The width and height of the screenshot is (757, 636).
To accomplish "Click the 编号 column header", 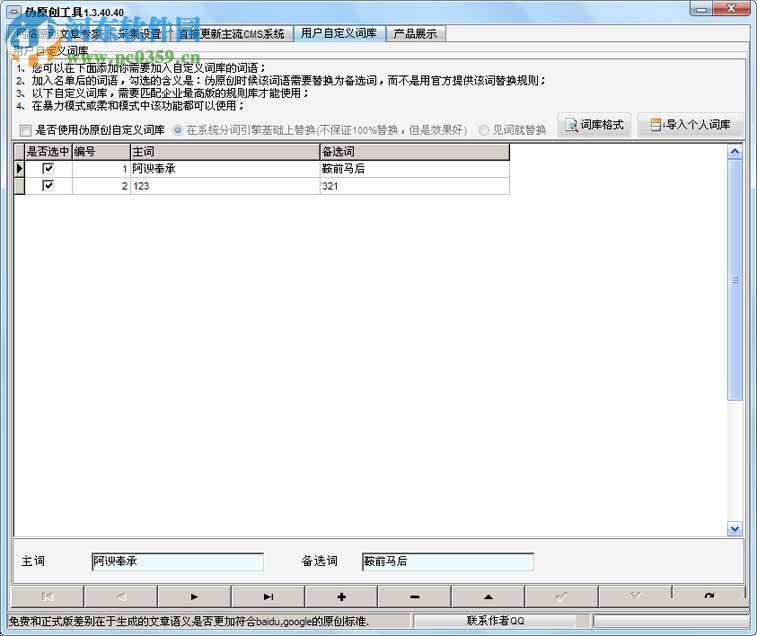I will click(x=101, y=152).
